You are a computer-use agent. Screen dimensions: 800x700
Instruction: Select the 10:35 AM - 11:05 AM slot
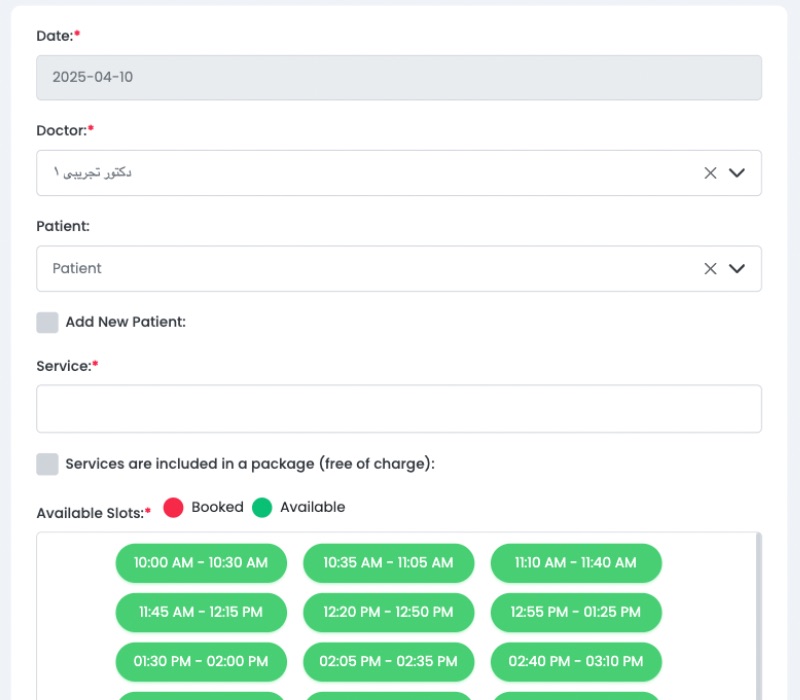pyautogui.click(x=388, y=563)
